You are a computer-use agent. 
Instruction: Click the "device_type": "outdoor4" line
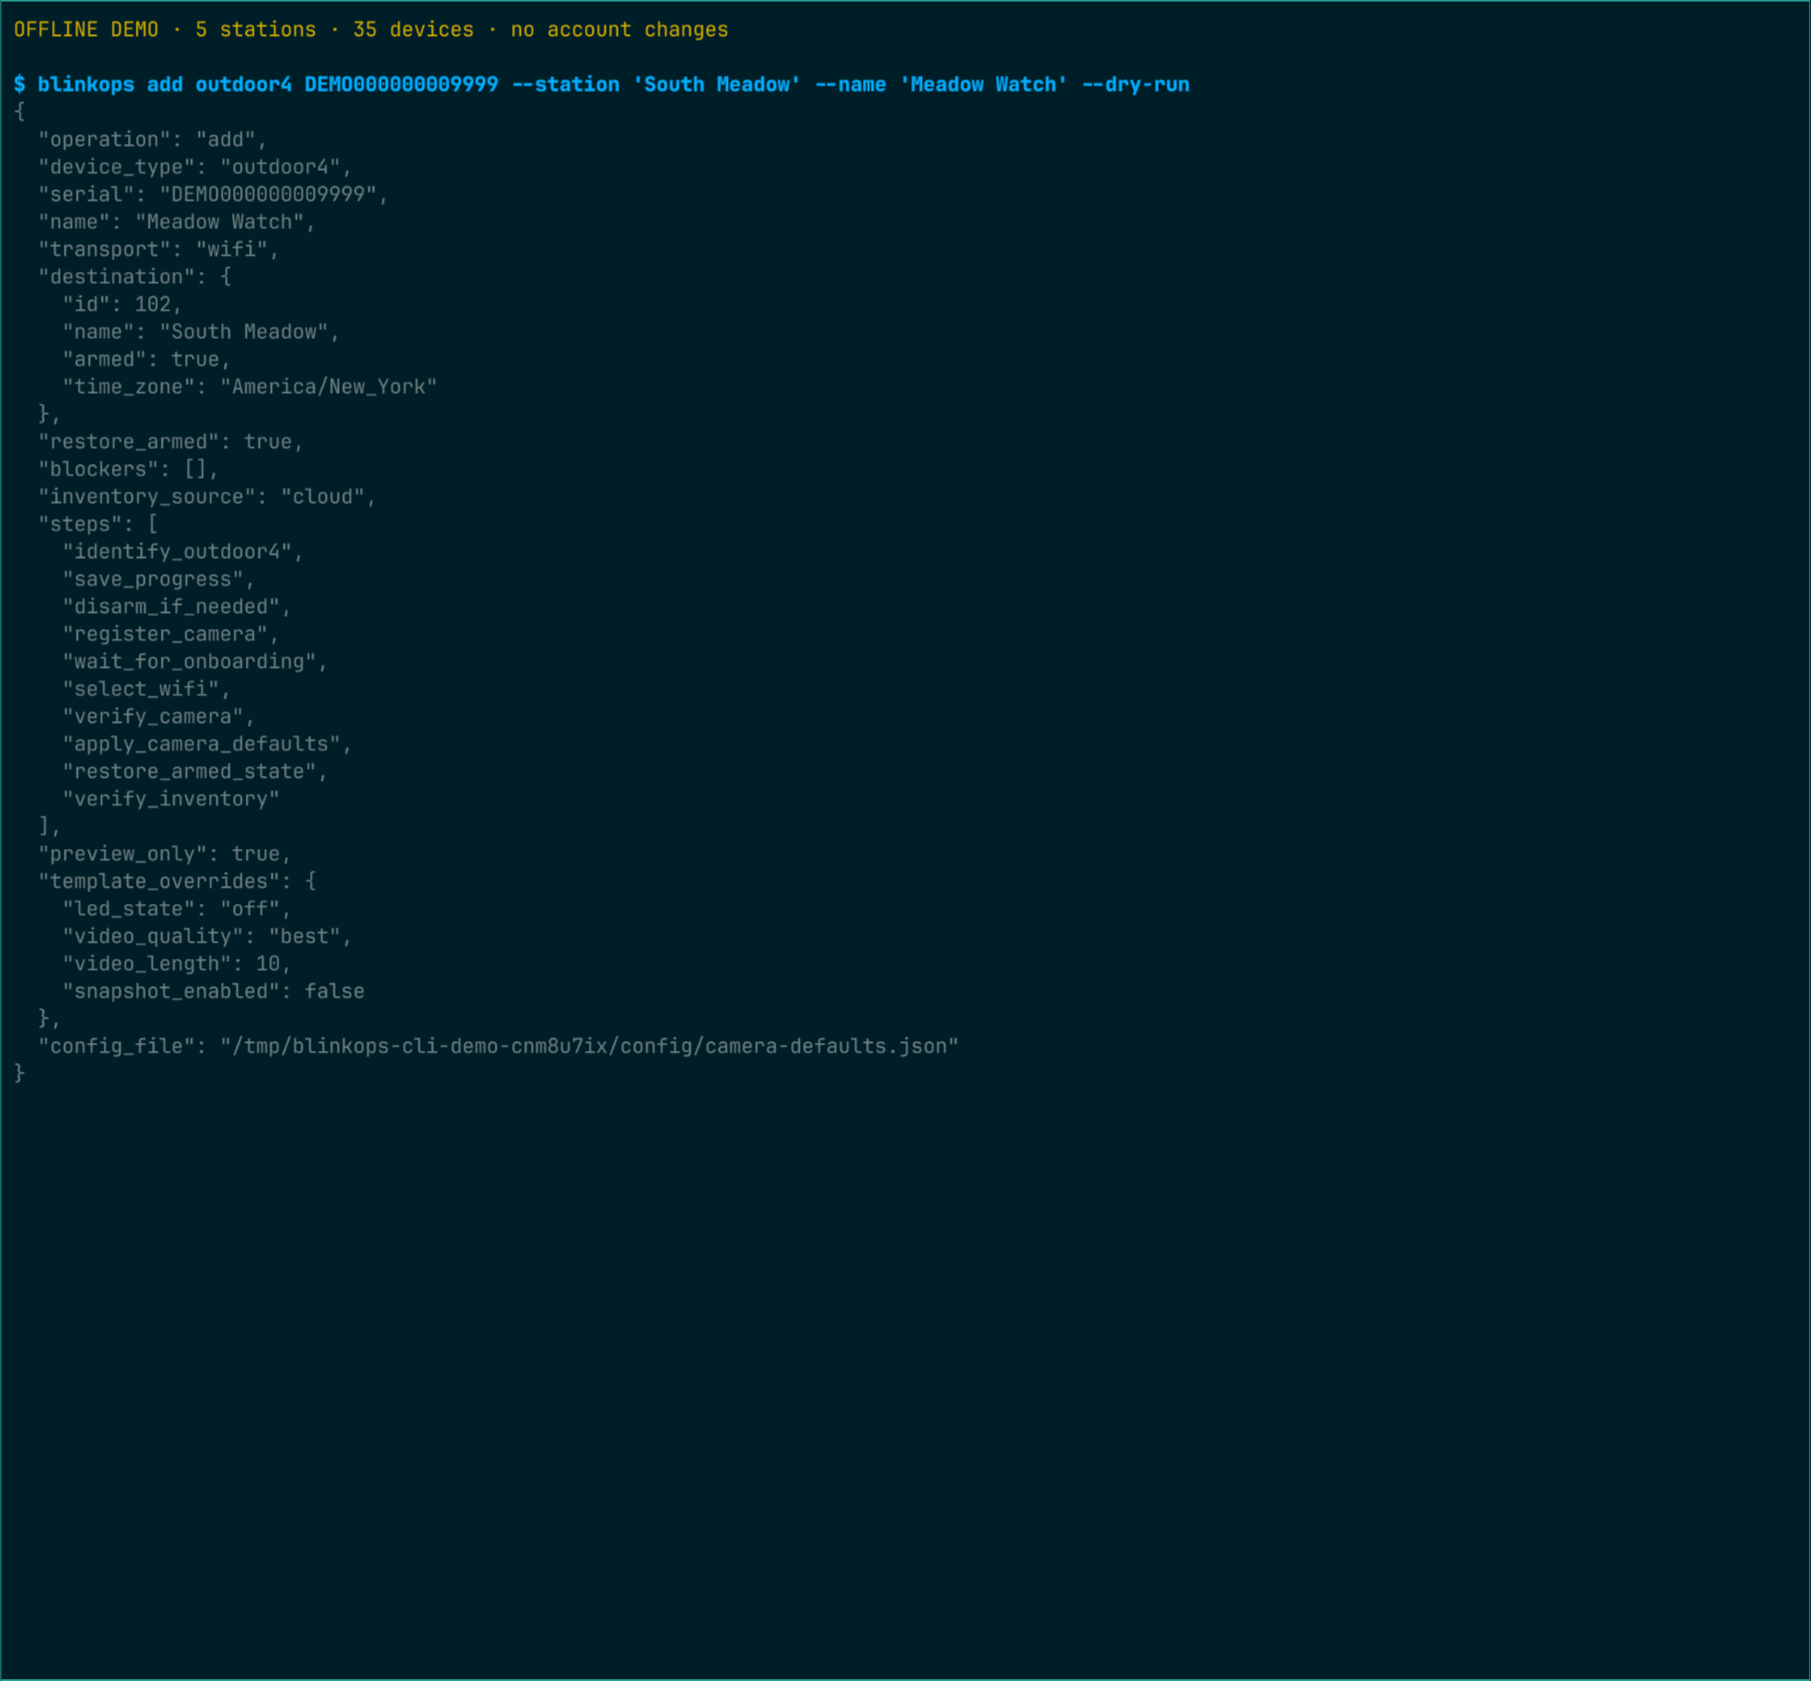click(x=195, y=167)
